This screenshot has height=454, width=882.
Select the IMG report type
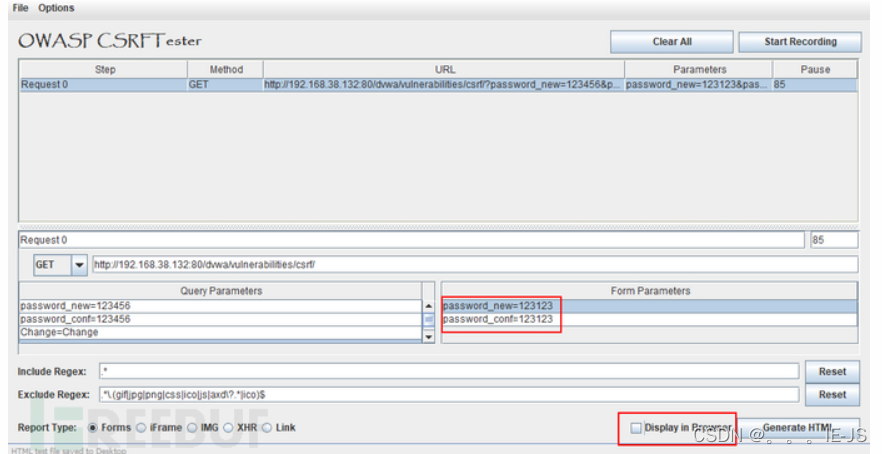192,428
